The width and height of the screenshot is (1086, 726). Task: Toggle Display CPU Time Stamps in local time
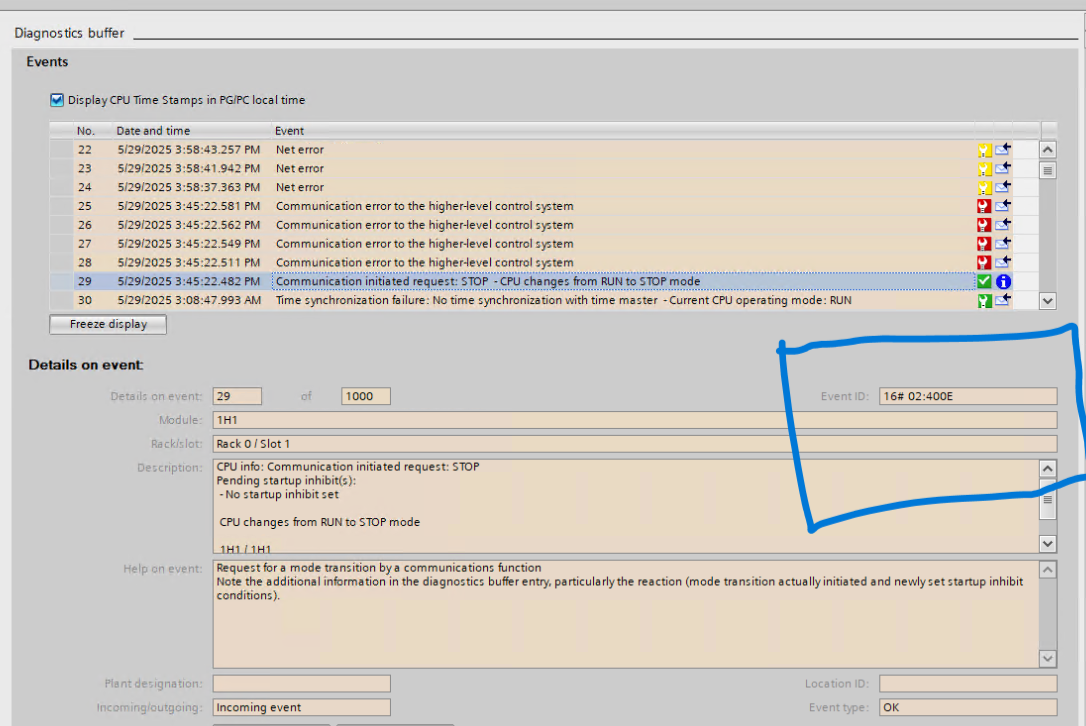56,100
